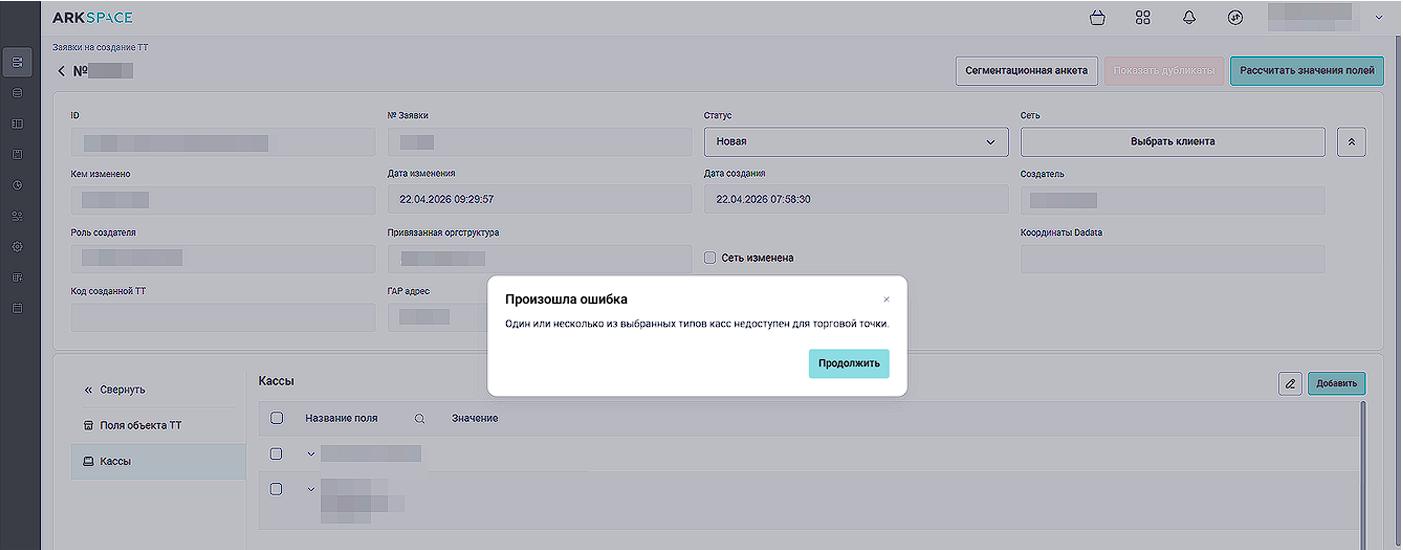This screenshot has height=550, width=1403.
Task: Switch to Поля объекта ТТ section
Action: coord(140,425)
